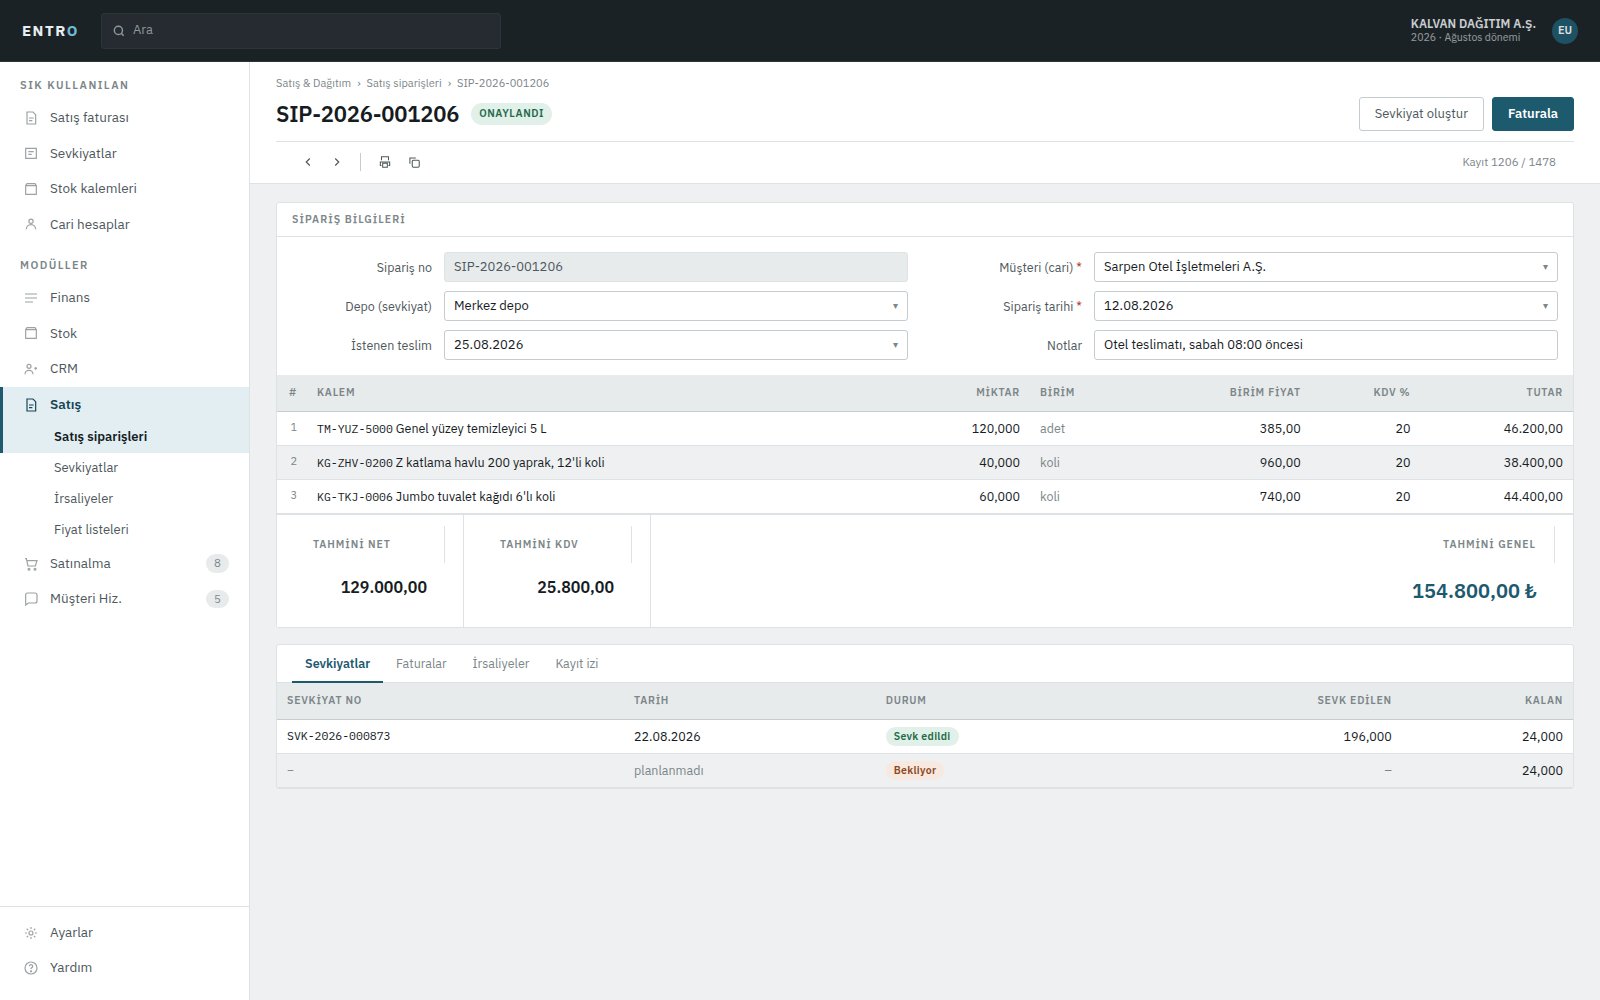The width and height of the screenshot is (1600, 1000).
Task: Open the Sipariş tarihi date dropdown
Action: click(1326, 306)
